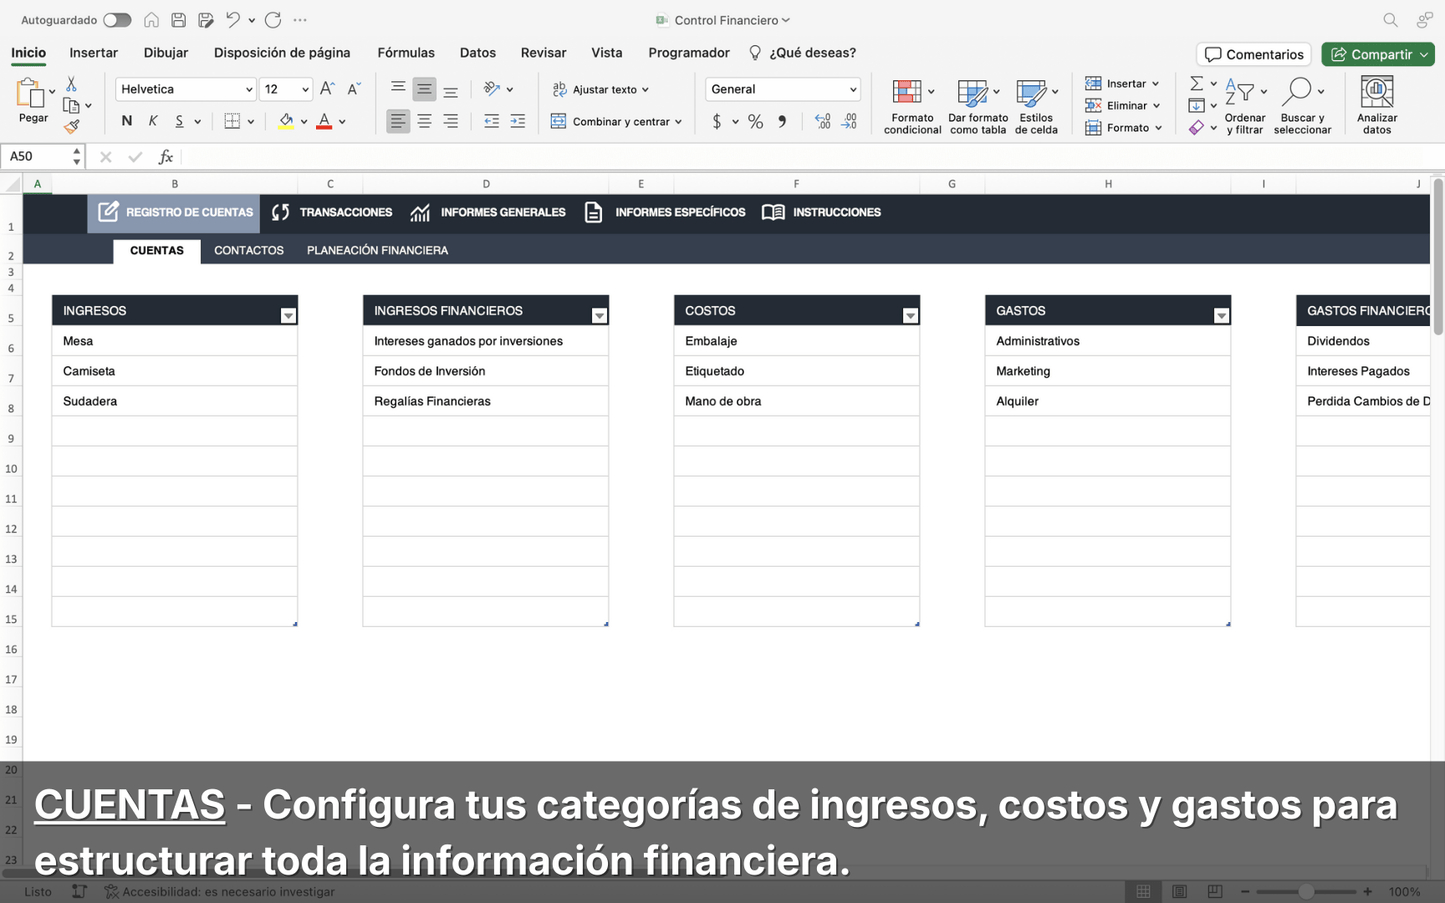
Task: Switch to the Fórmulas ribbon tab
Action: pyautogui.click(x=406, y=52)
